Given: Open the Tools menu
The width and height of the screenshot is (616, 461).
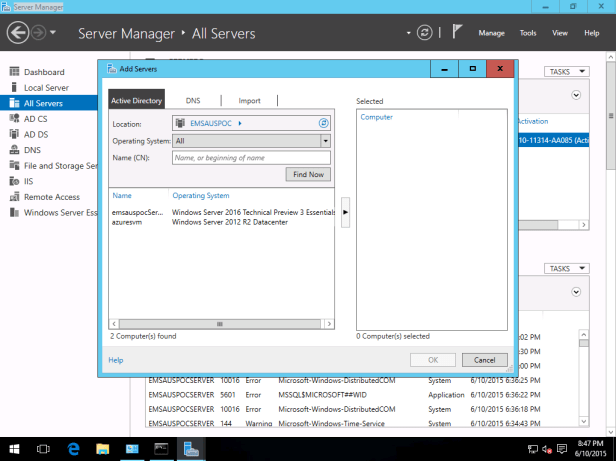Looking at the screenshot, I should coord(527,33).
